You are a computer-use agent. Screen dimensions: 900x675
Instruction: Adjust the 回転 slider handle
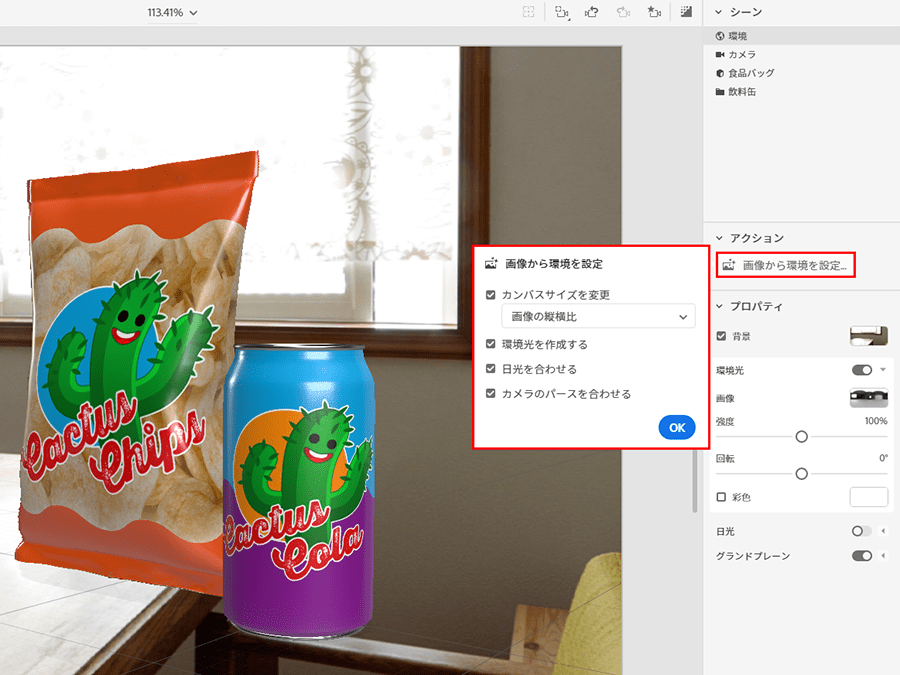(x=802, y=474)
